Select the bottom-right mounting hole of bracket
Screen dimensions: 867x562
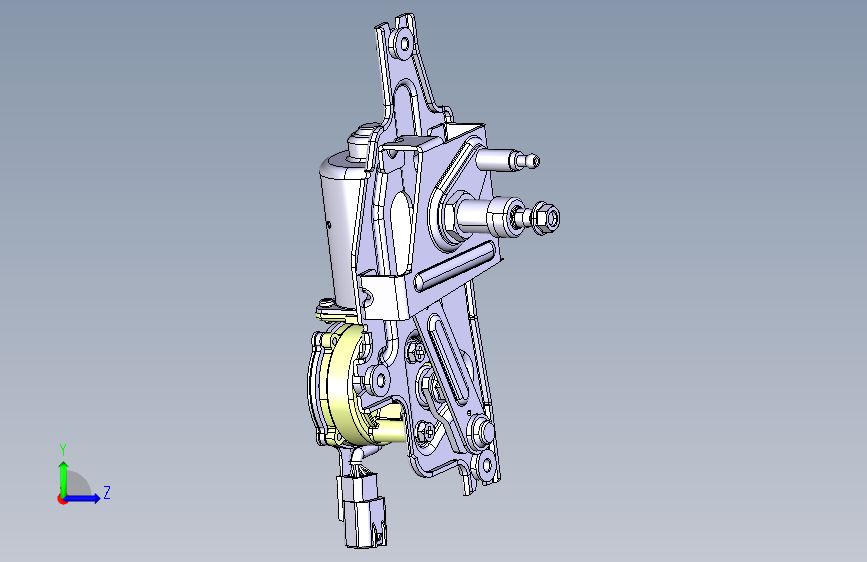click(x=487, y=465)
